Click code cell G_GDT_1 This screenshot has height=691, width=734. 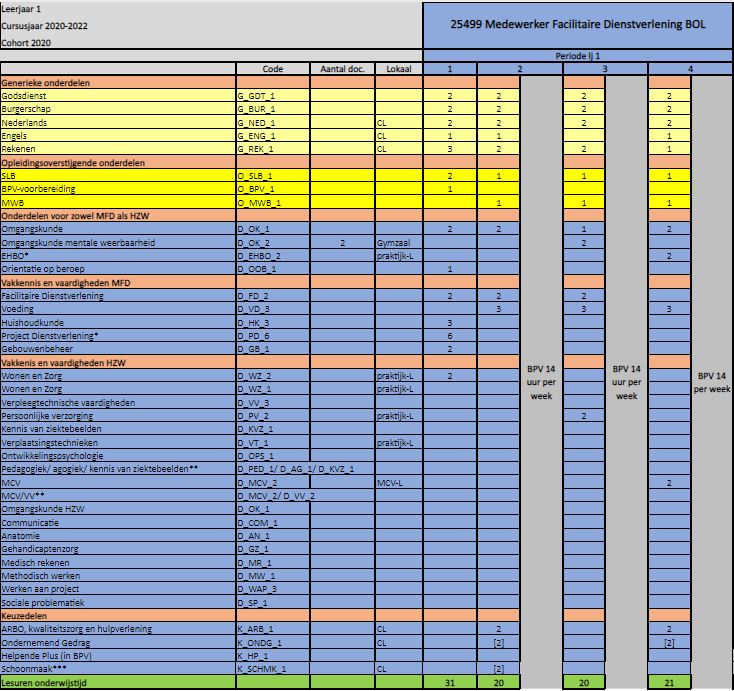273,96
